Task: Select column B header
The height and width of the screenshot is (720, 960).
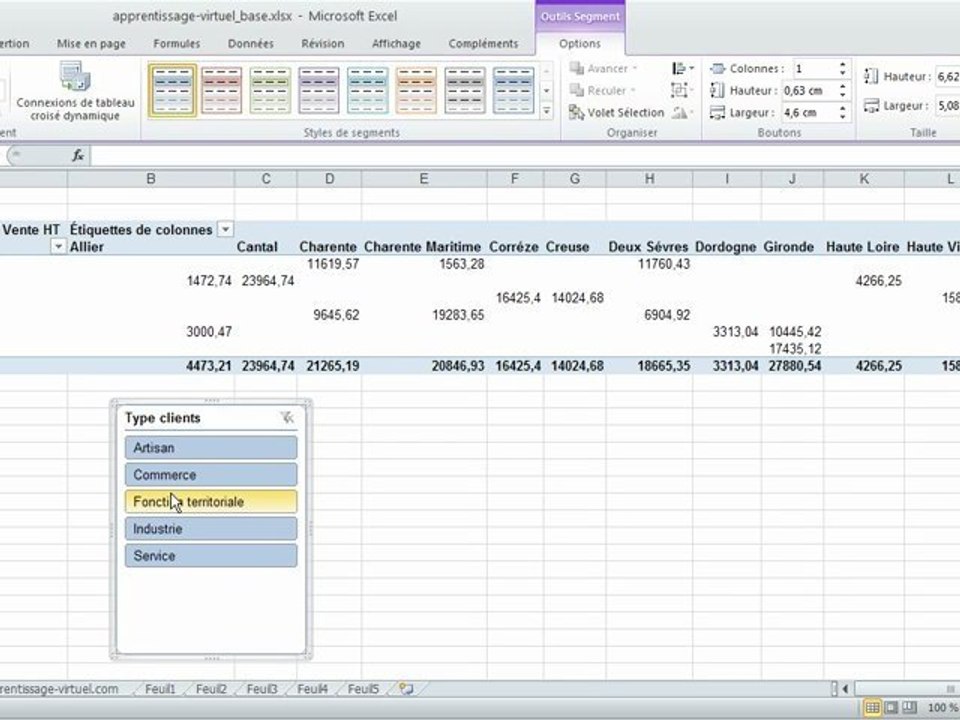Action: coord(151,179)
